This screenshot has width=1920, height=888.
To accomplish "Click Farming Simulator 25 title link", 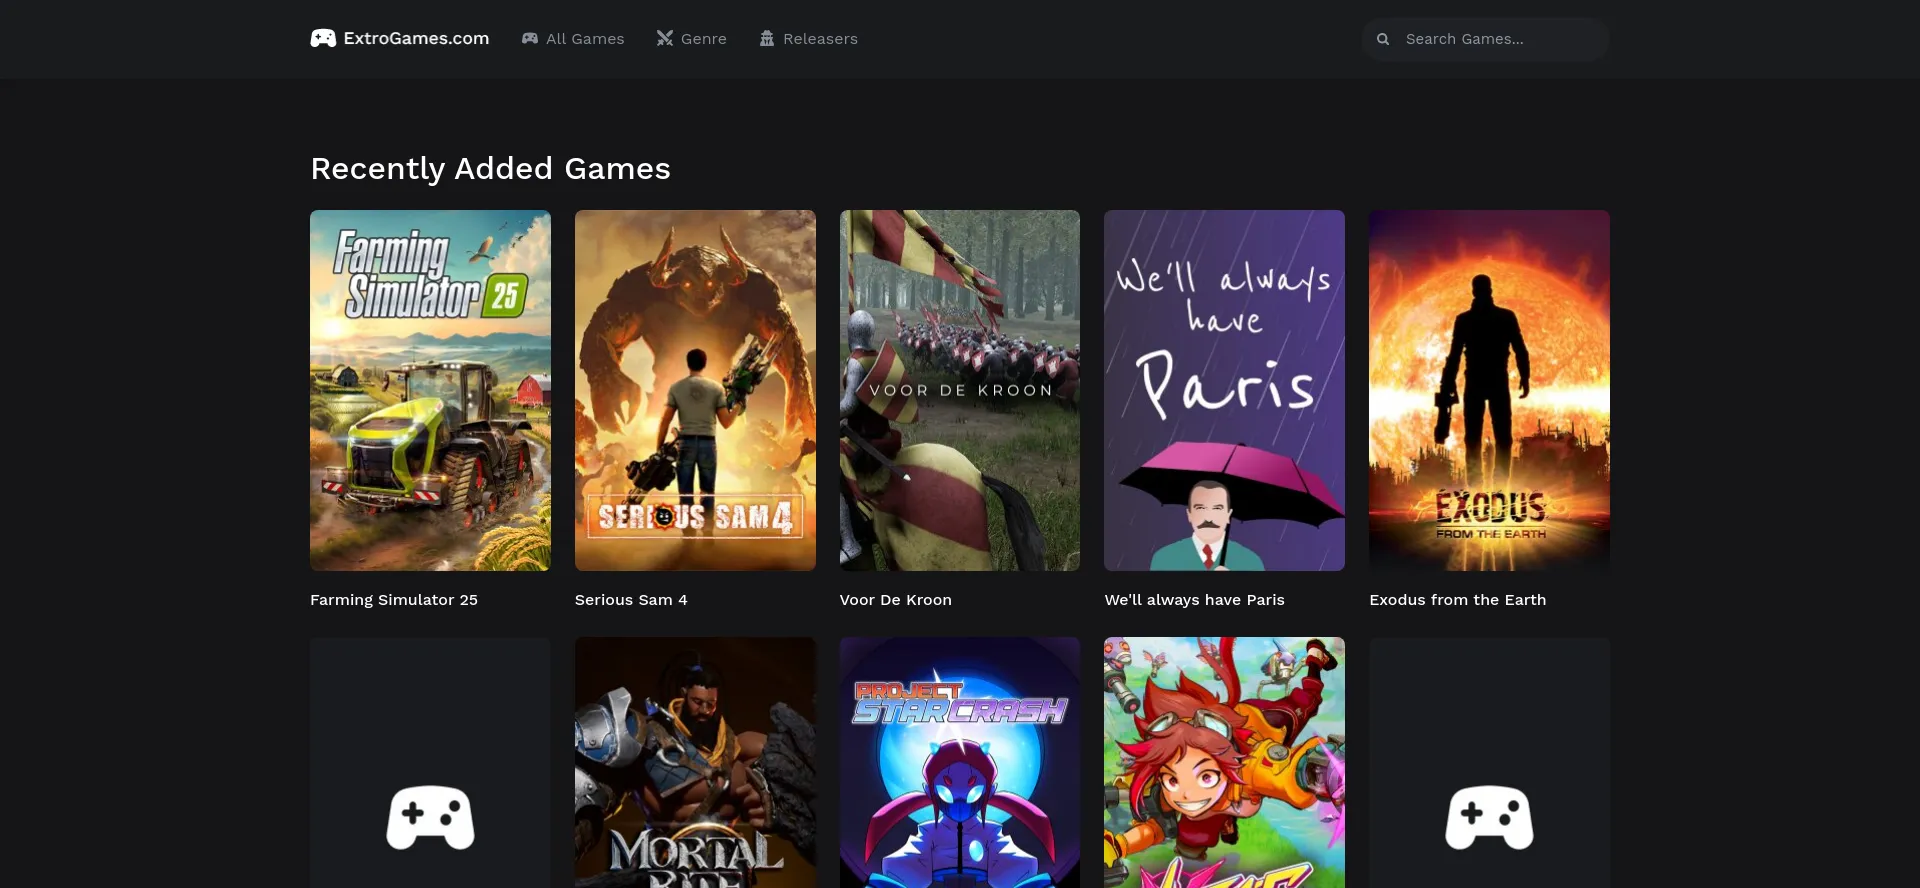I will [x=394, y=600].
